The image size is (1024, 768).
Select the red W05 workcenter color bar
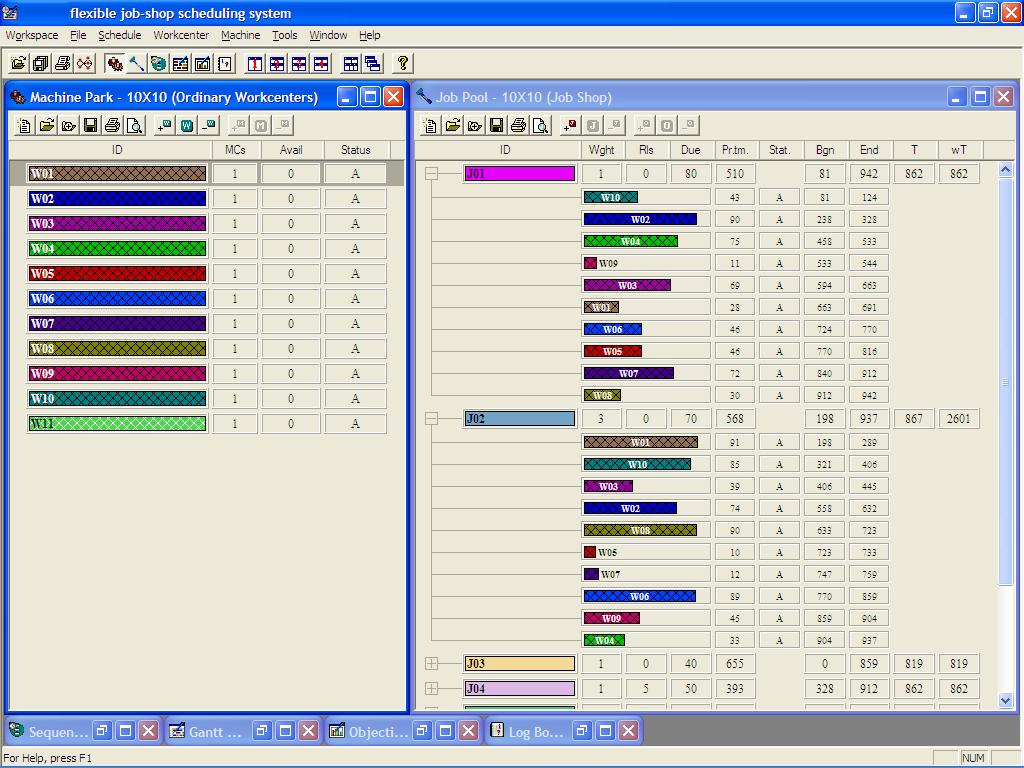(117, 274)
